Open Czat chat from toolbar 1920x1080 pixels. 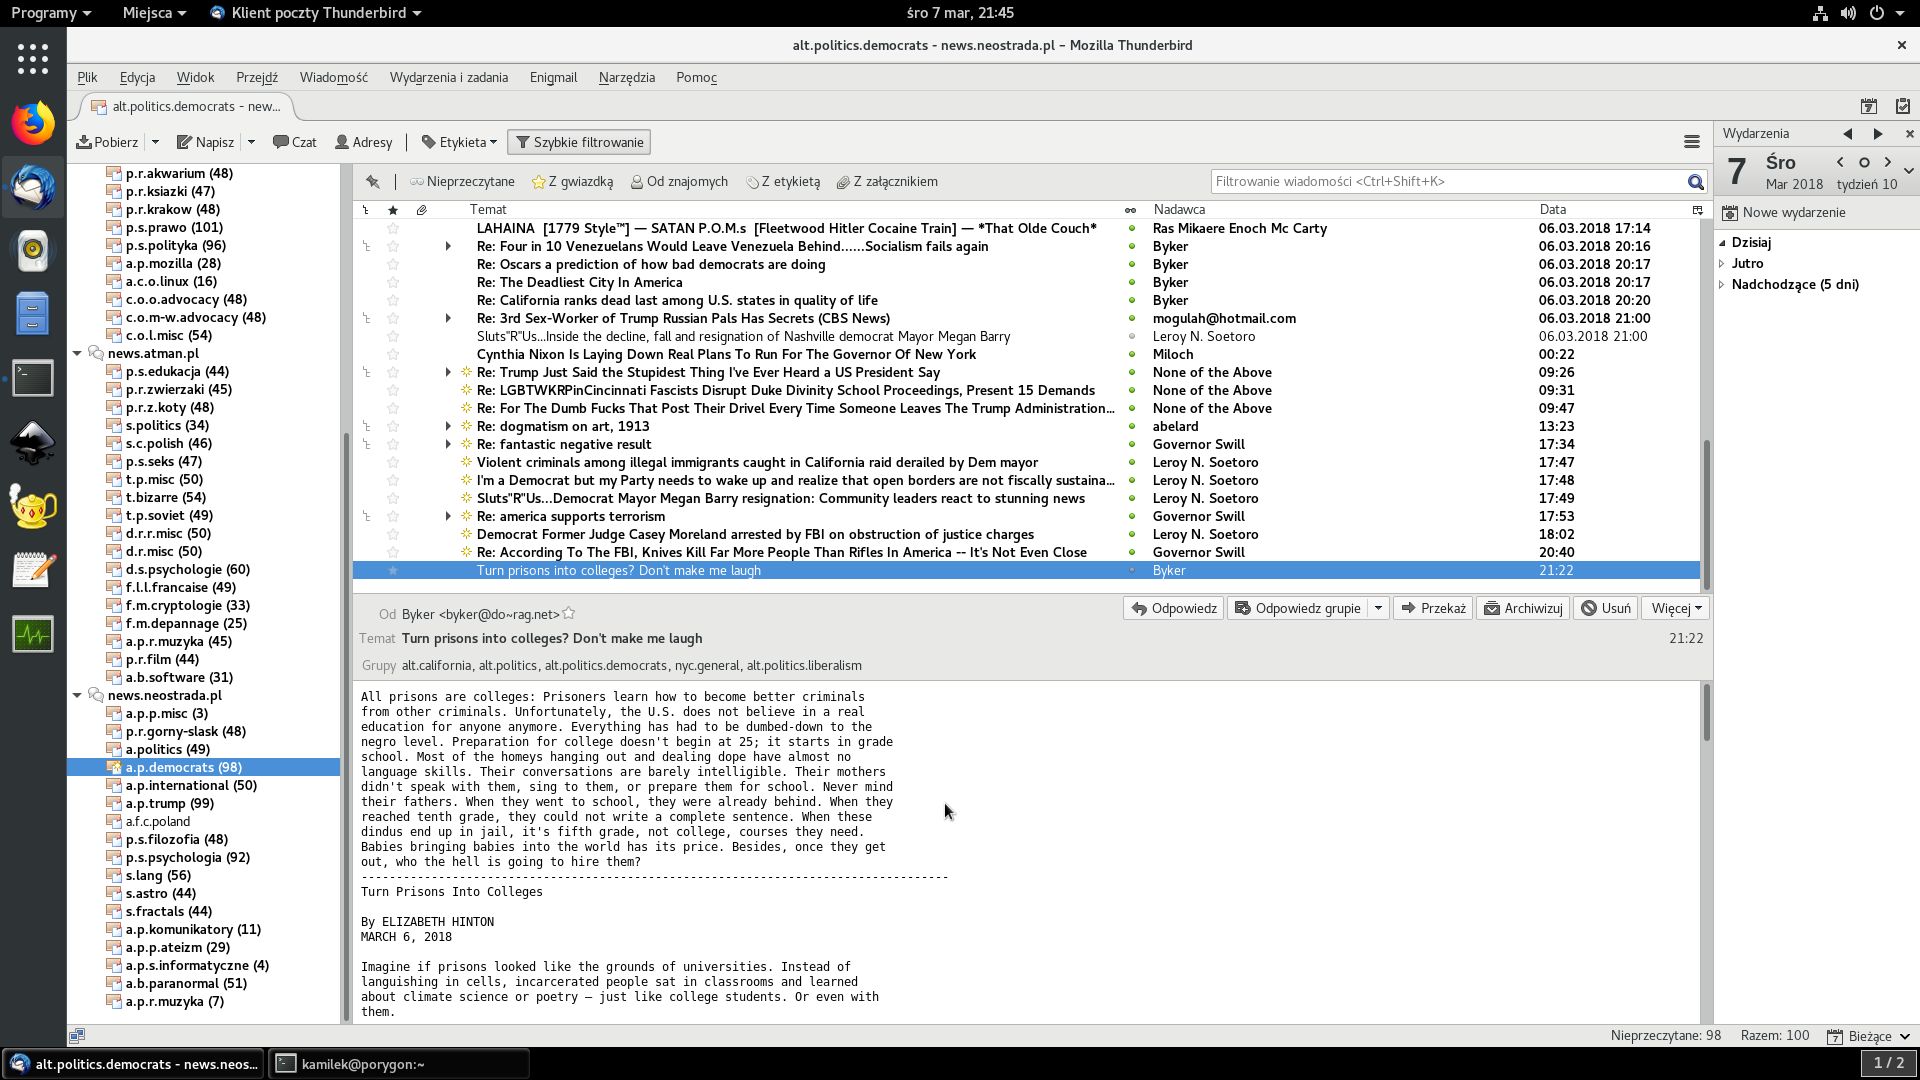coord(295,142)
